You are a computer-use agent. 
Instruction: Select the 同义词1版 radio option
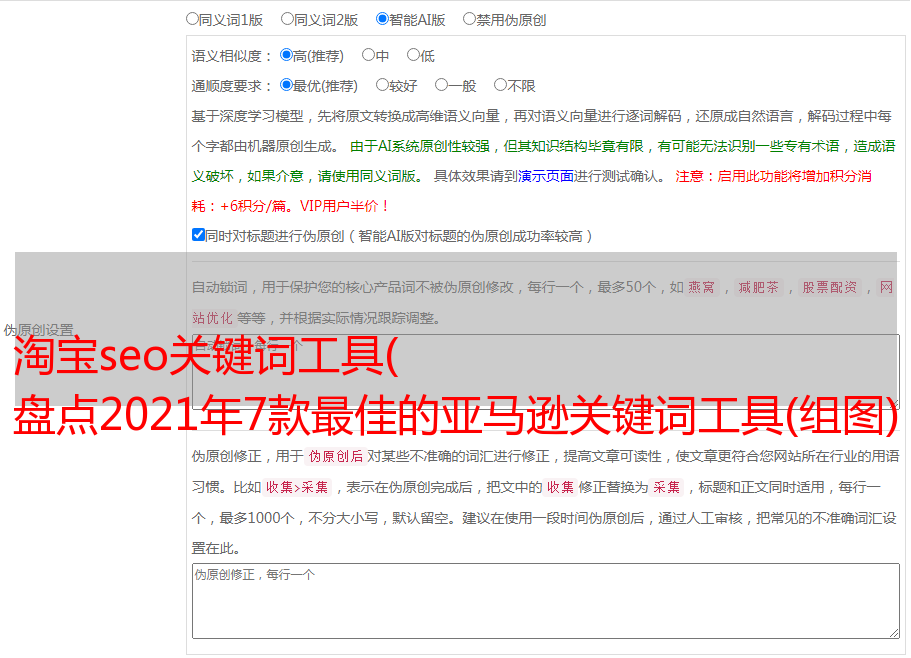click(x=192, y=19)
